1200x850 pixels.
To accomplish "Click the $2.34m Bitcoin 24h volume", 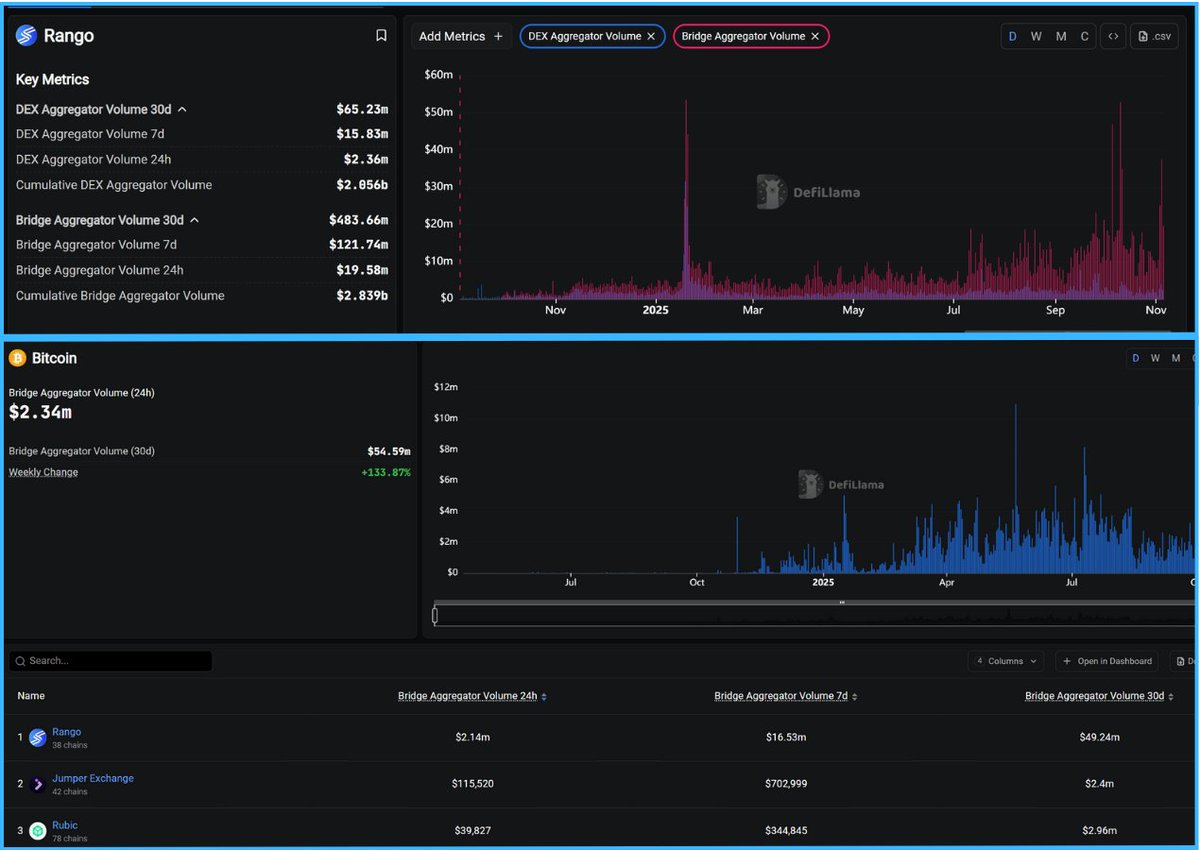I will click(40, 412).
